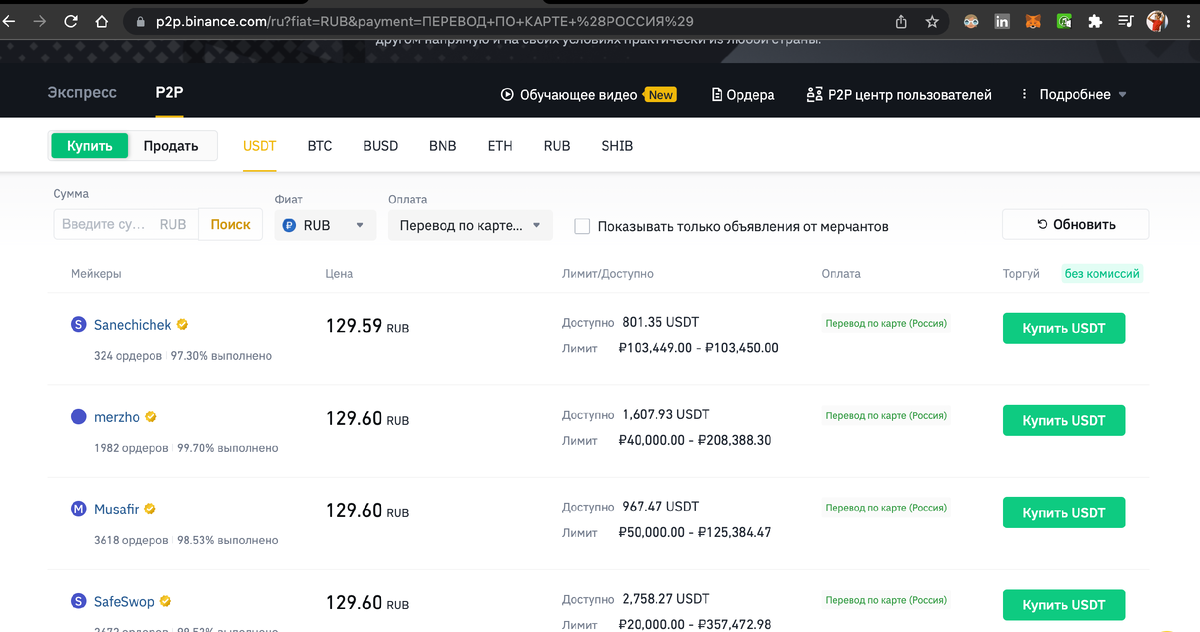Click merzho's avatar icon

coord(78,416)
